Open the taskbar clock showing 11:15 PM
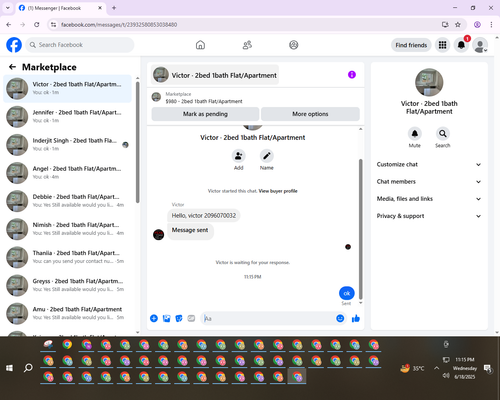Image resolution: width=500 pixels, height=400 pixels. [x=465, y=368]
